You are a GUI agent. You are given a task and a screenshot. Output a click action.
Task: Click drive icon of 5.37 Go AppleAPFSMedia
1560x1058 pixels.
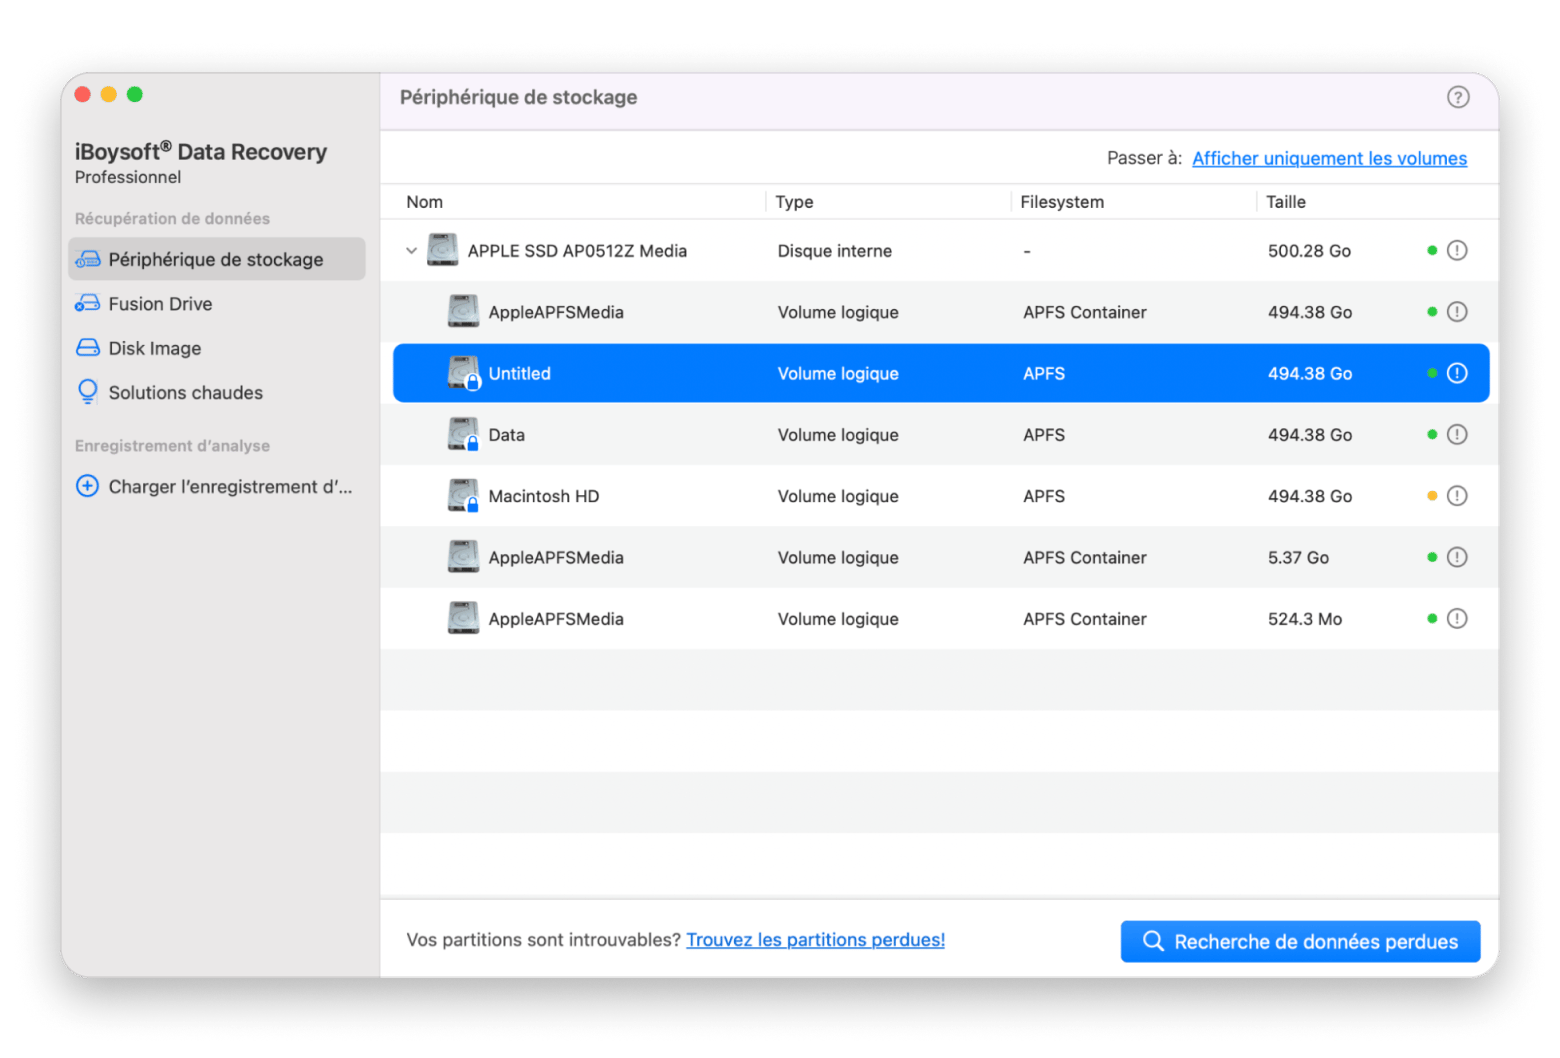(x=463, y=557)
